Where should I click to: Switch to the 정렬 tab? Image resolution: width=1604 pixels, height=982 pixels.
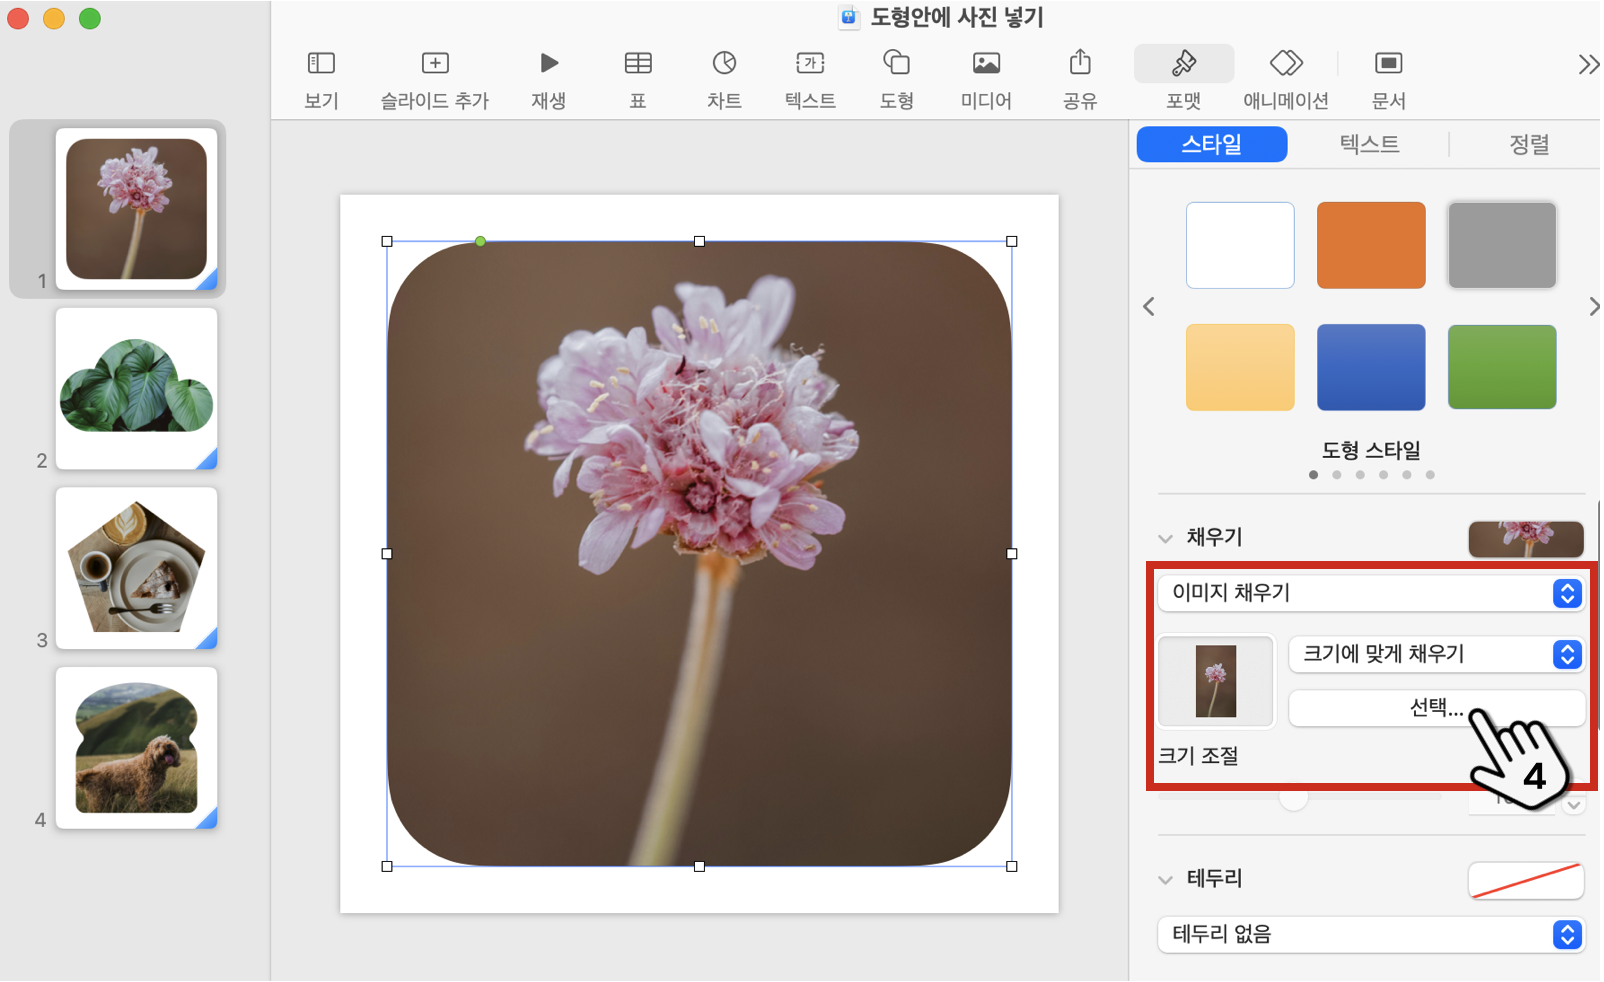click(x=1528, y=144)
